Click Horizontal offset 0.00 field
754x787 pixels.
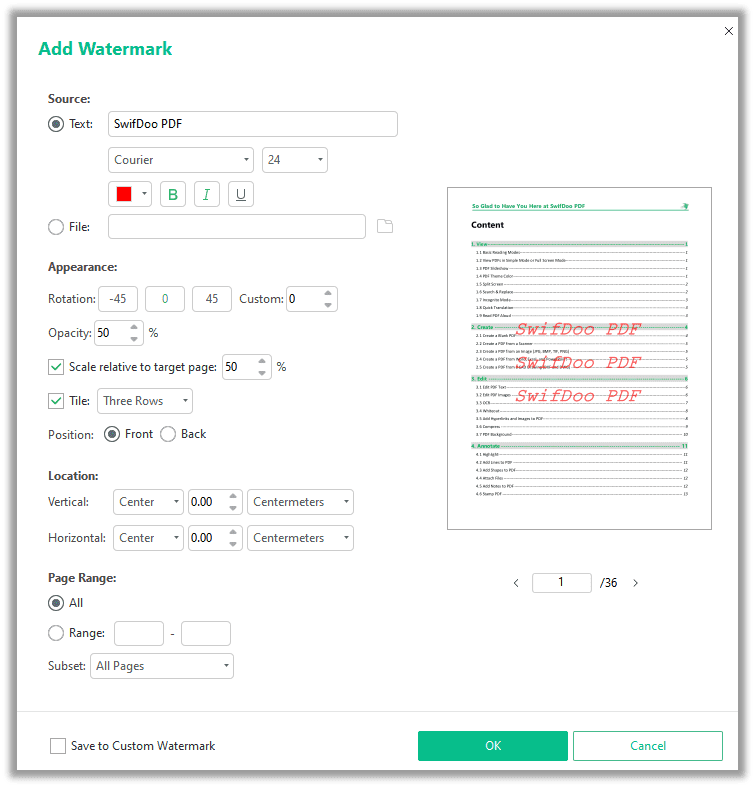[208, 538]
